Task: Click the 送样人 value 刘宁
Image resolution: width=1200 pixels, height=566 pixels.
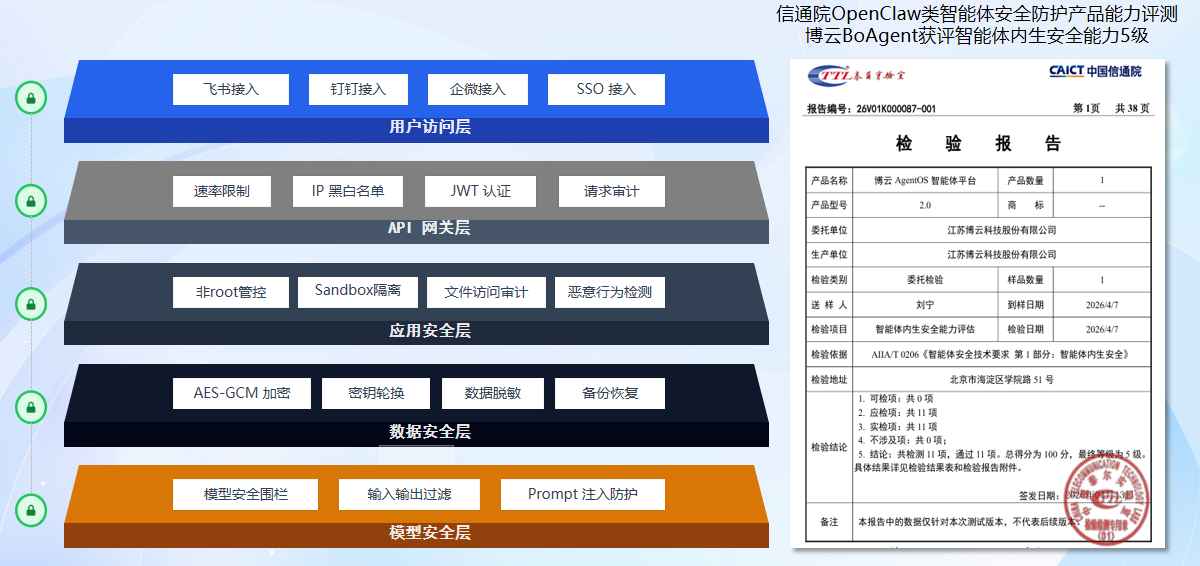Action: click(924, 304)
